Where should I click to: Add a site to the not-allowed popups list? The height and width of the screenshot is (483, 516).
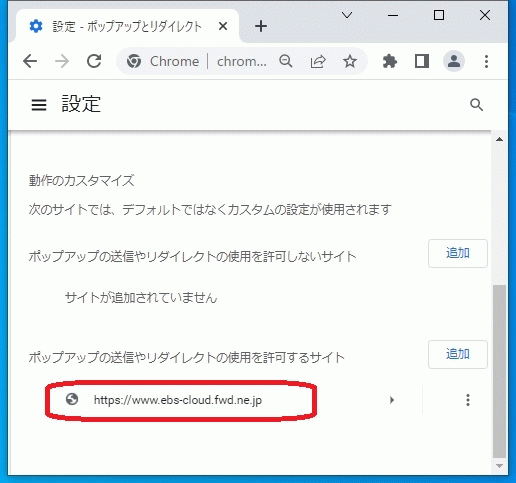click(458, 253)
